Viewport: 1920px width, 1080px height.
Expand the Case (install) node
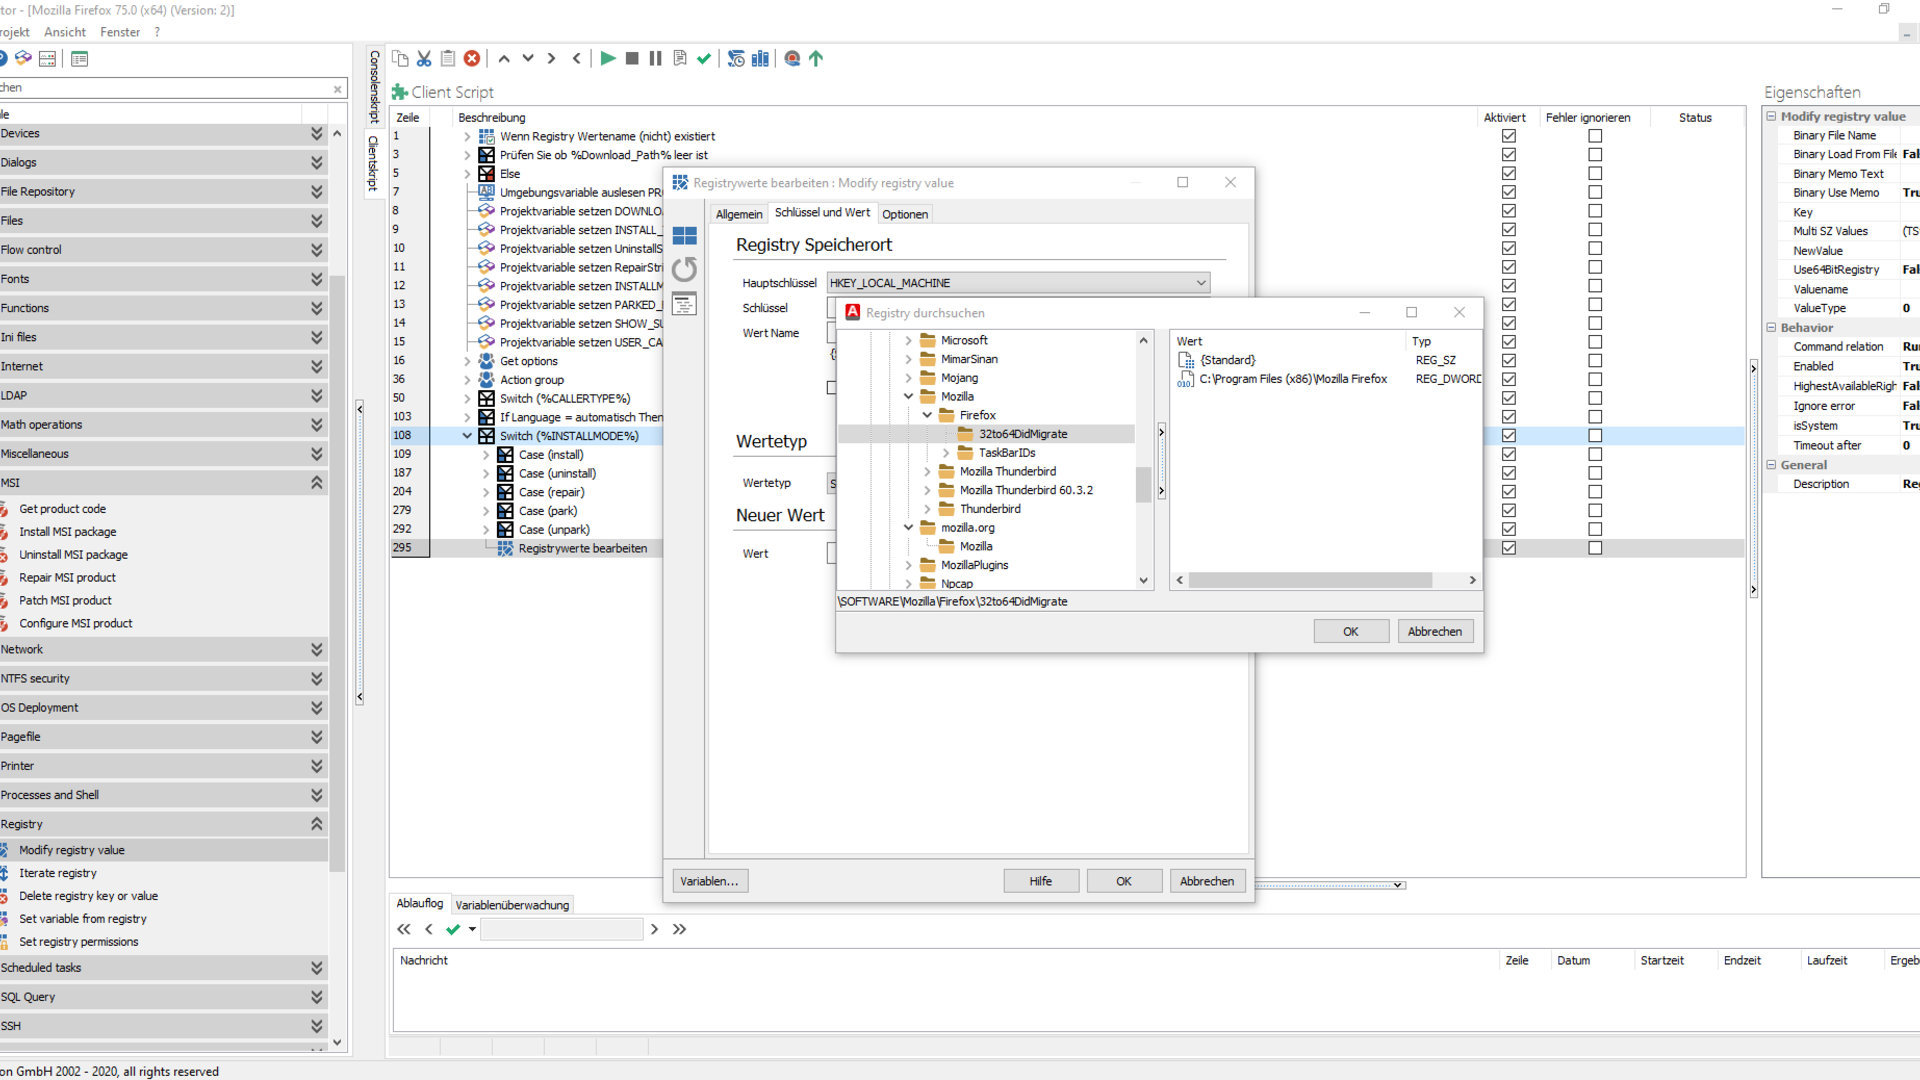click(486, 455)
